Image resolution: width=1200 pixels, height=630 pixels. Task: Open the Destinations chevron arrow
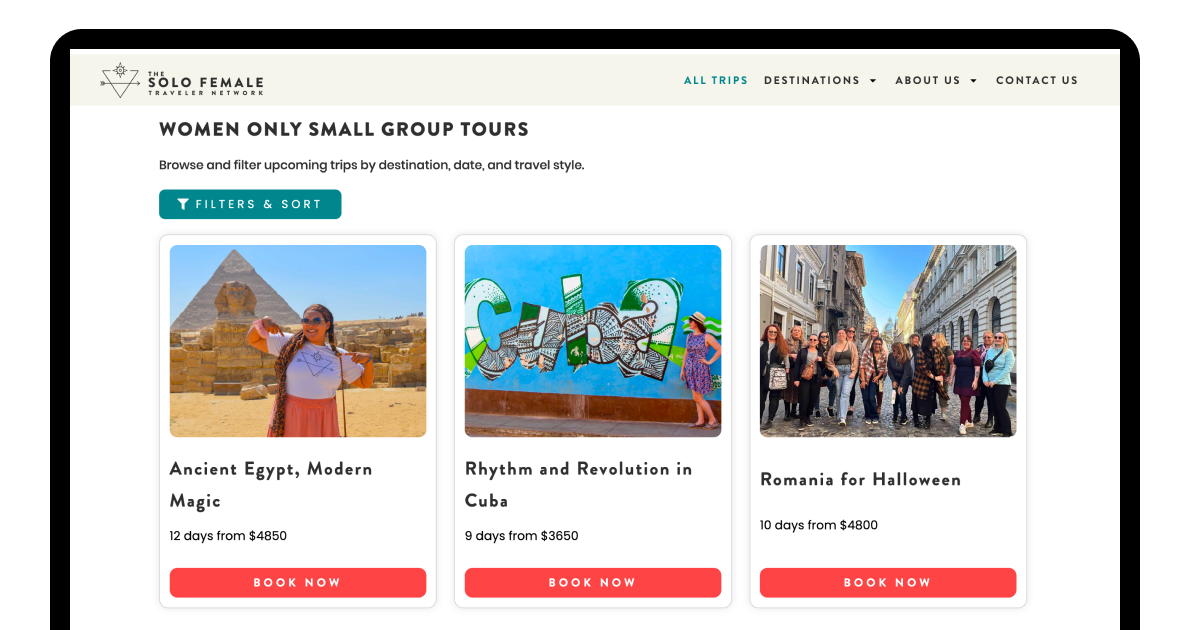pos(875,81)
